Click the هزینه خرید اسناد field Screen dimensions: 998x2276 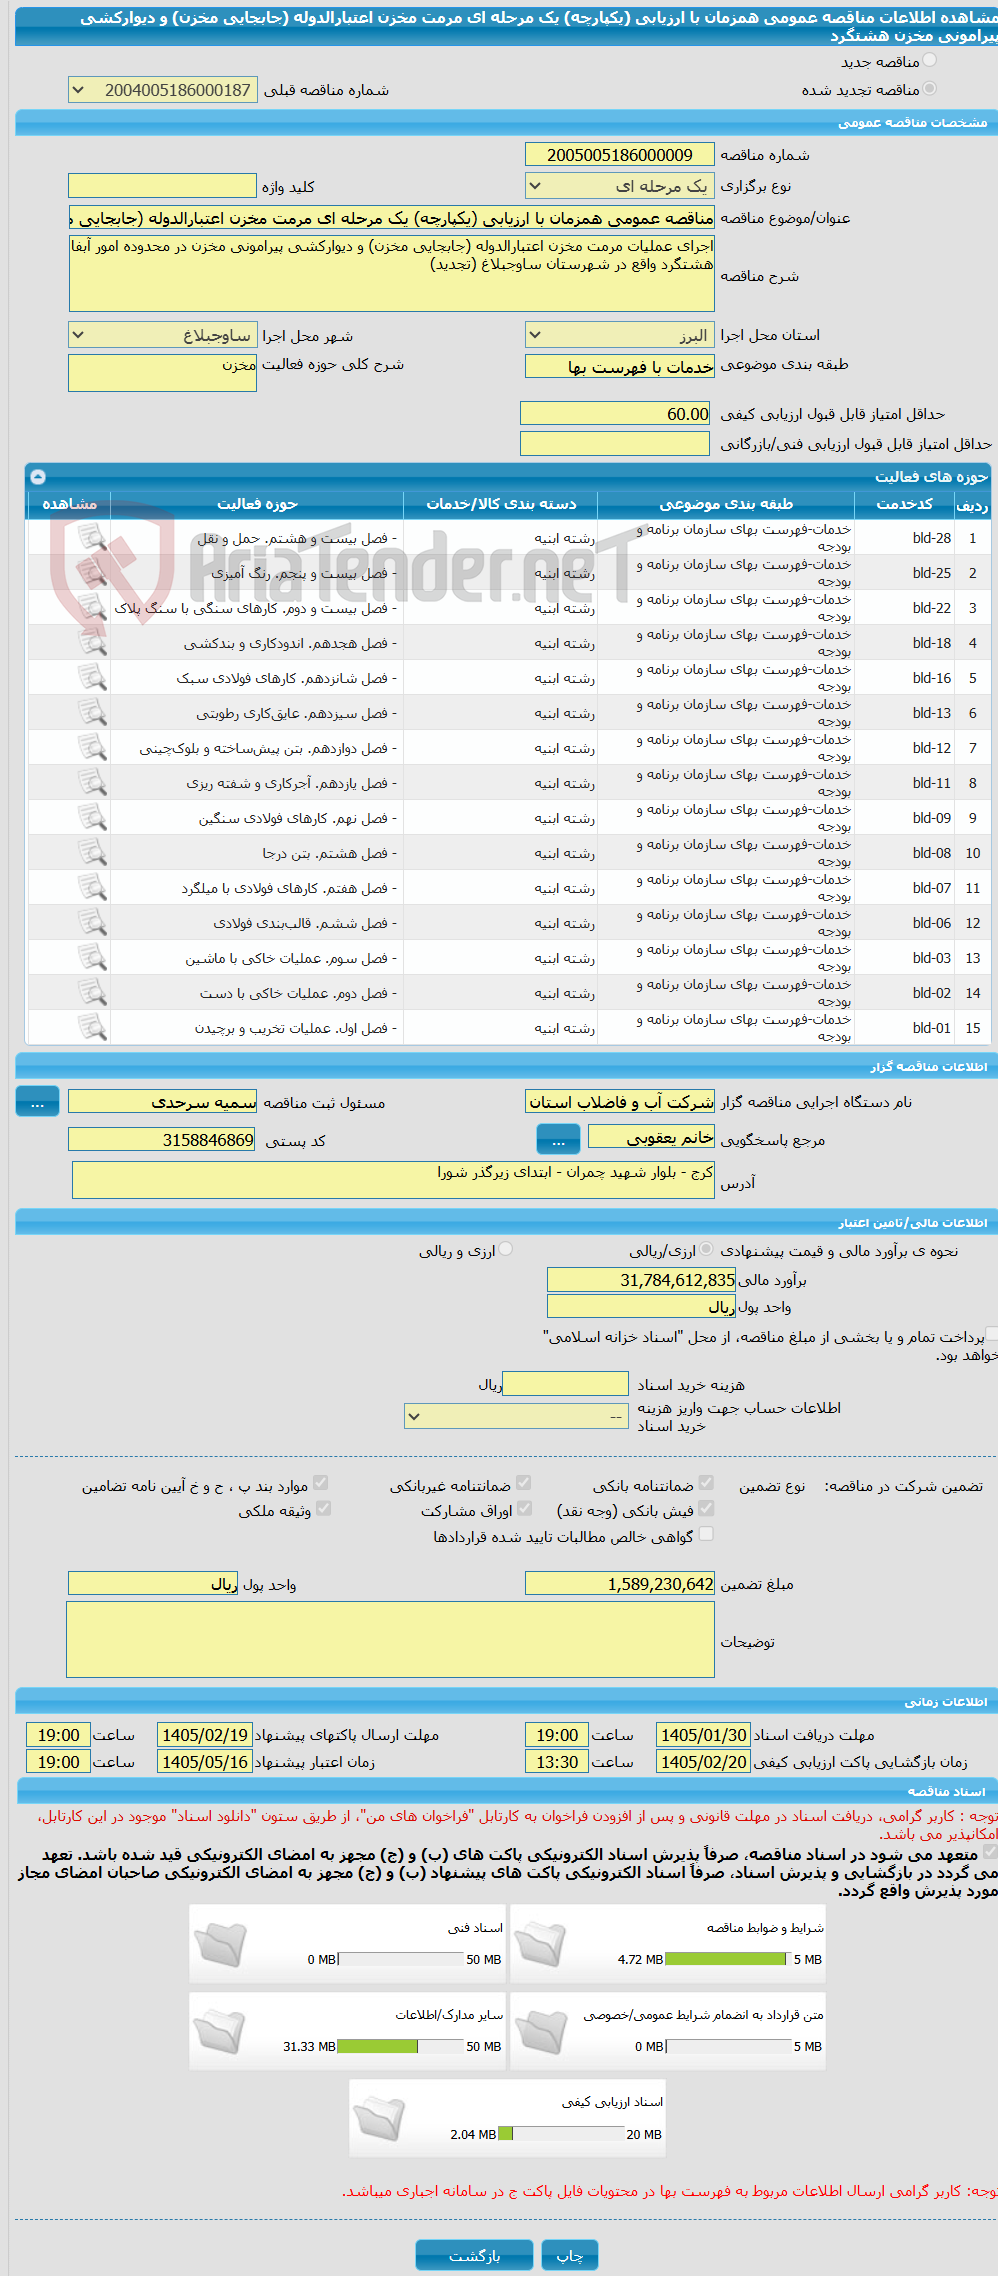coord(565,1384)
